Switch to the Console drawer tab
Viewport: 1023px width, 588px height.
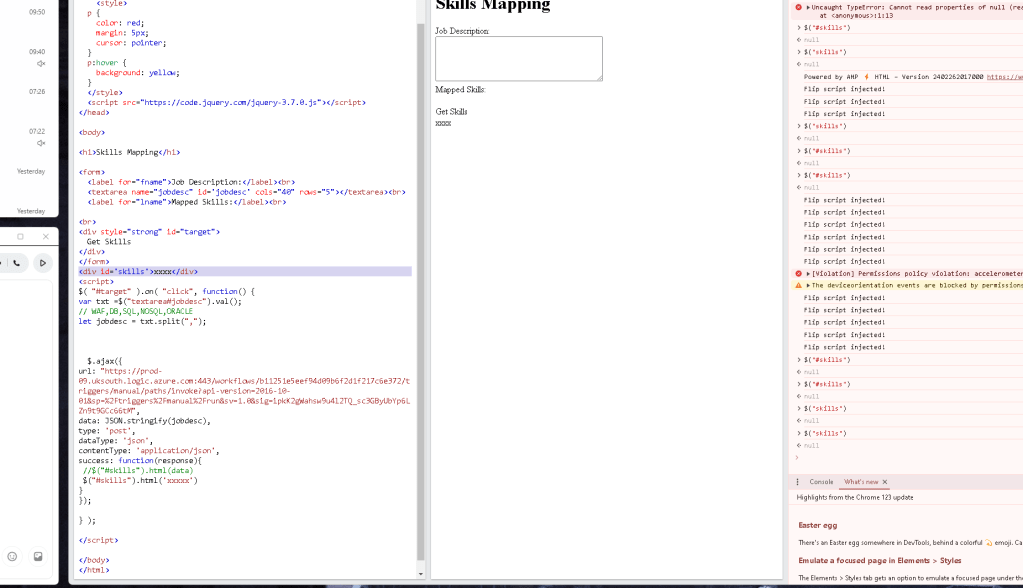pos(821,482)
